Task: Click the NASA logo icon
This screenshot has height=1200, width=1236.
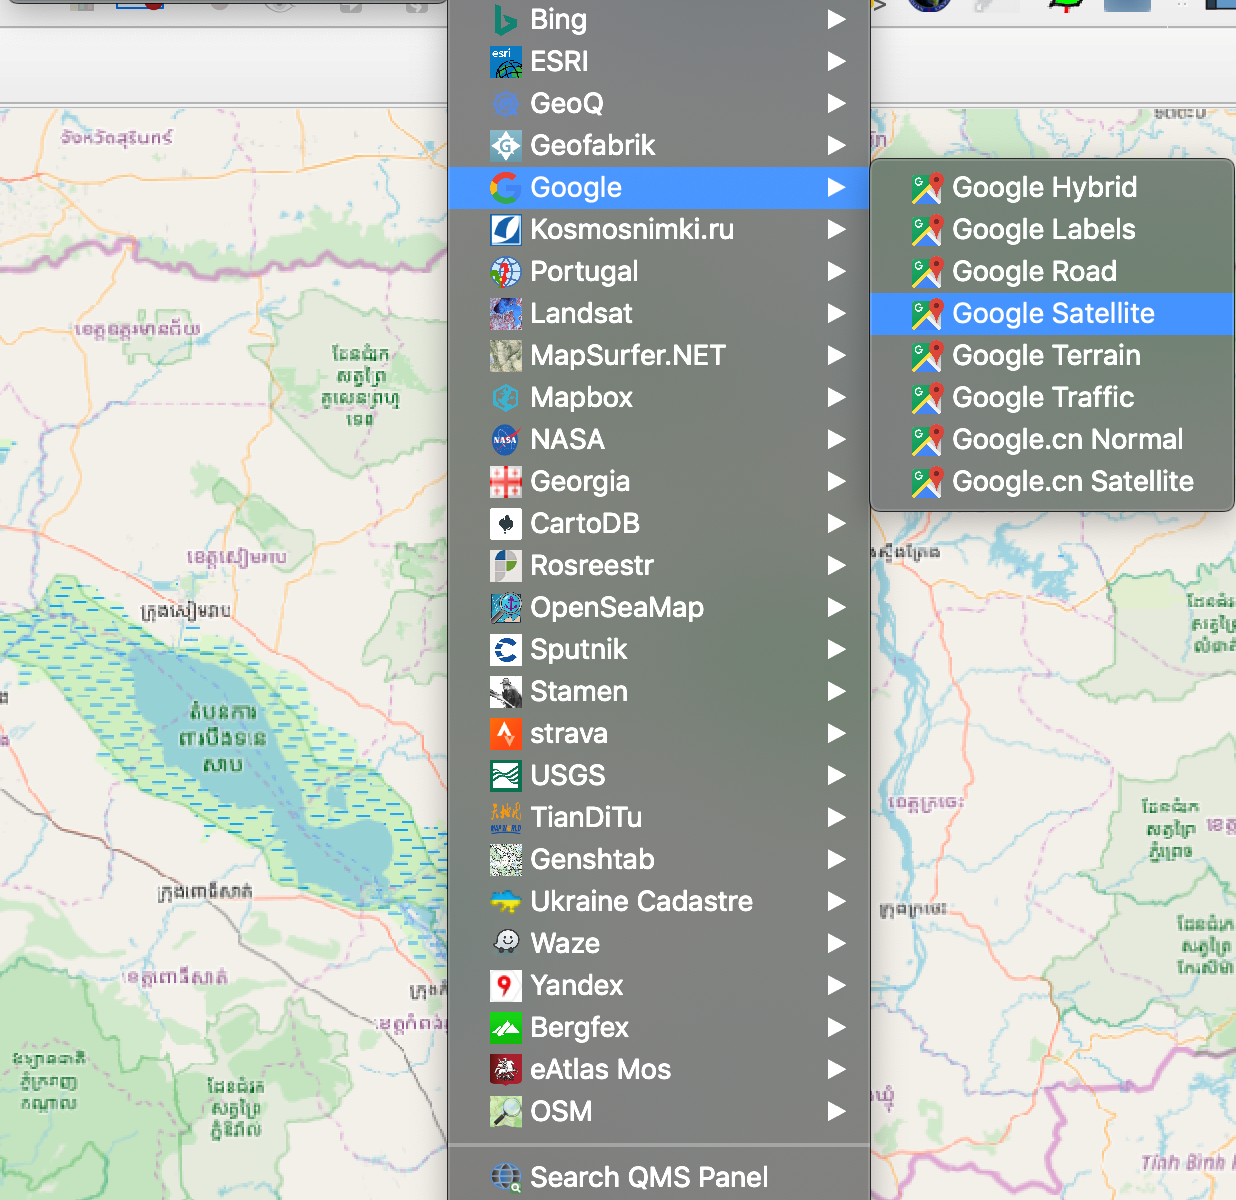Action: (x=506, y=440)
